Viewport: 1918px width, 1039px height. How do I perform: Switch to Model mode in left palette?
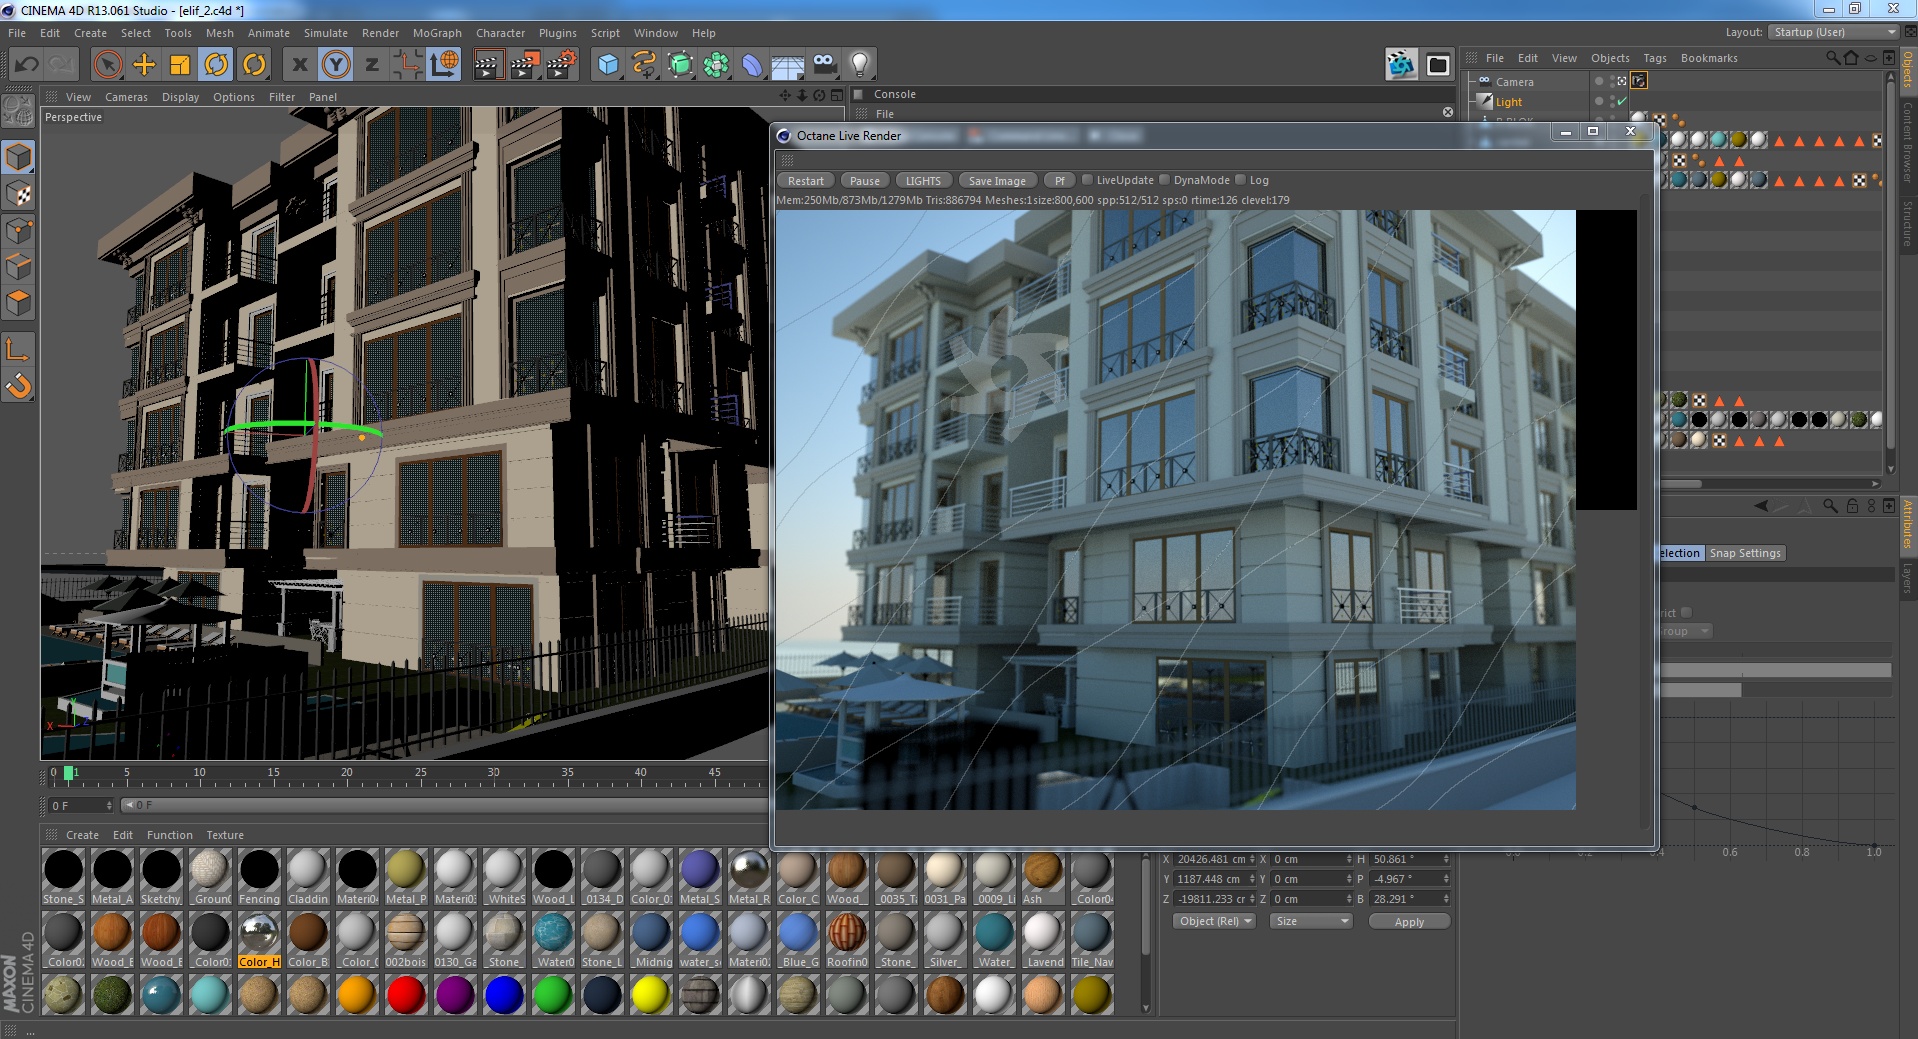(19, 158)
